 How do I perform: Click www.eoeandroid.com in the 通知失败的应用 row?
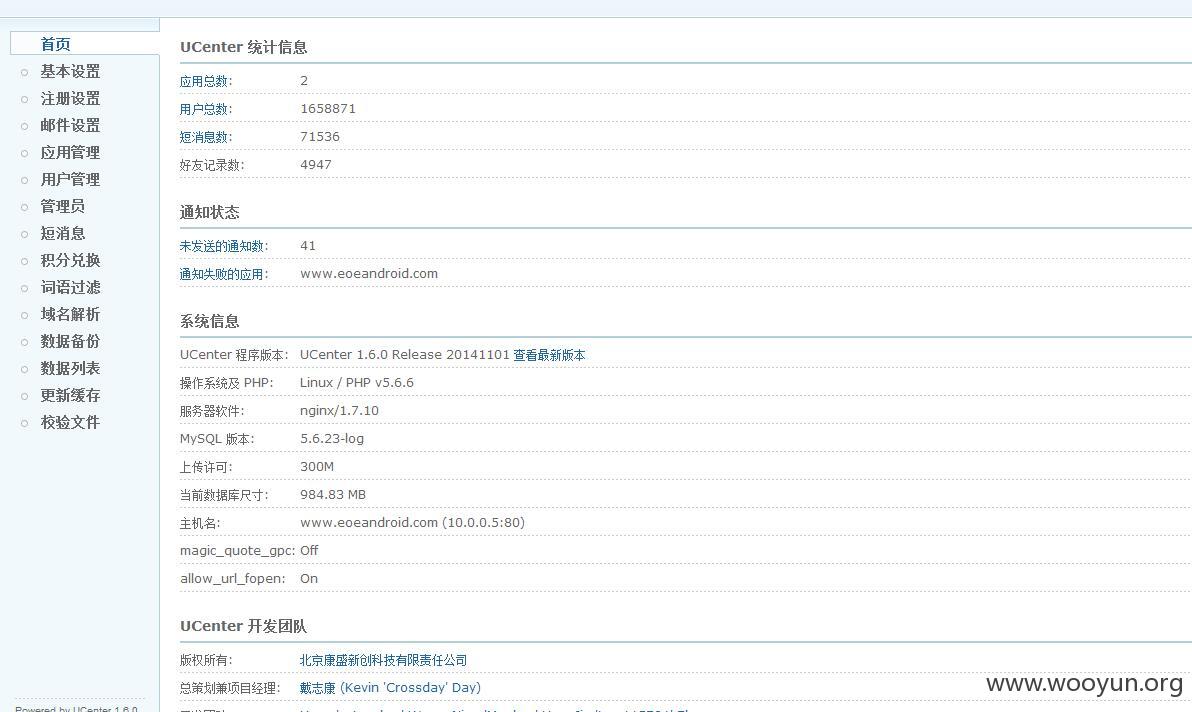pos(369,274)
